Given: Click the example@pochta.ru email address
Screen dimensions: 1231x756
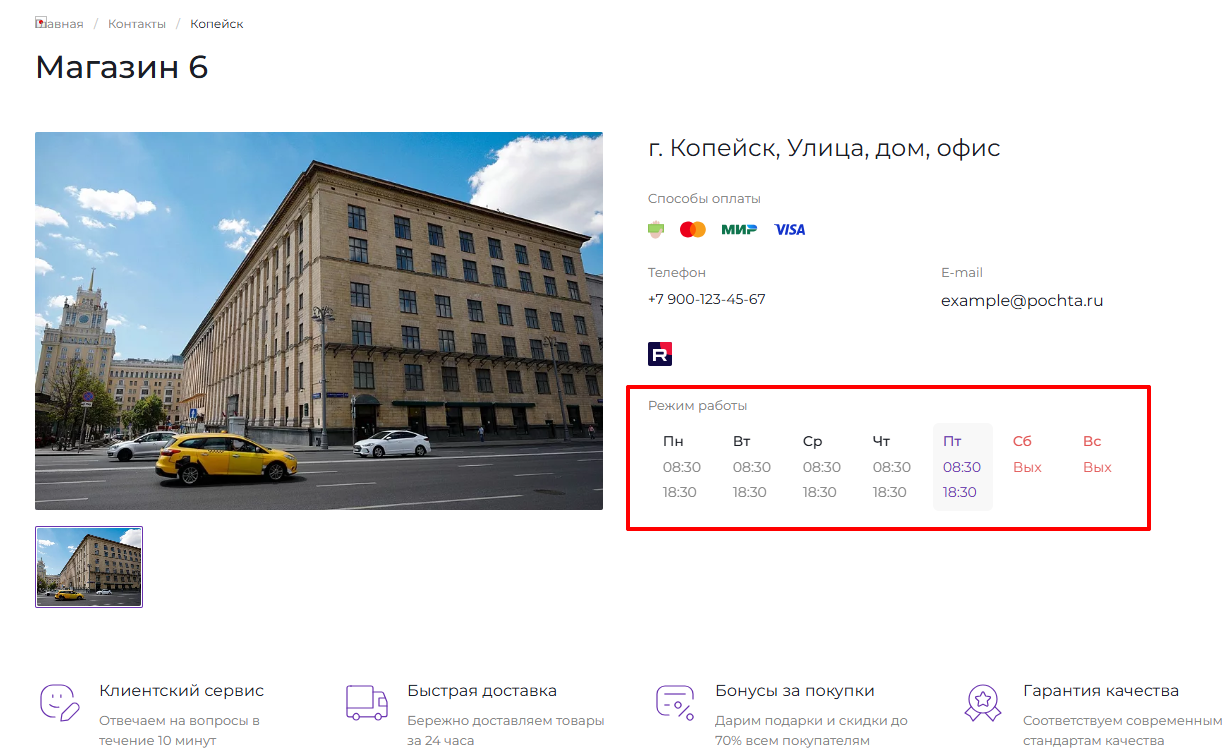Looking at the screenshot, I should (1022, 301).
